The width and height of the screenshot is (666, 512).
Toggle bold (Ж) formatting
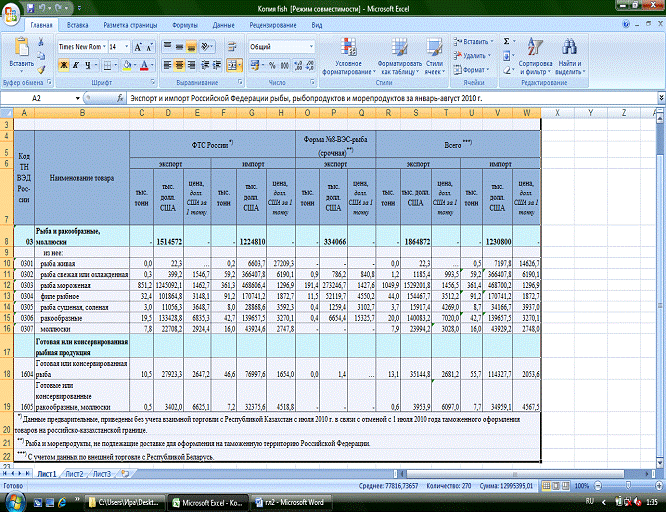(63, 64)
